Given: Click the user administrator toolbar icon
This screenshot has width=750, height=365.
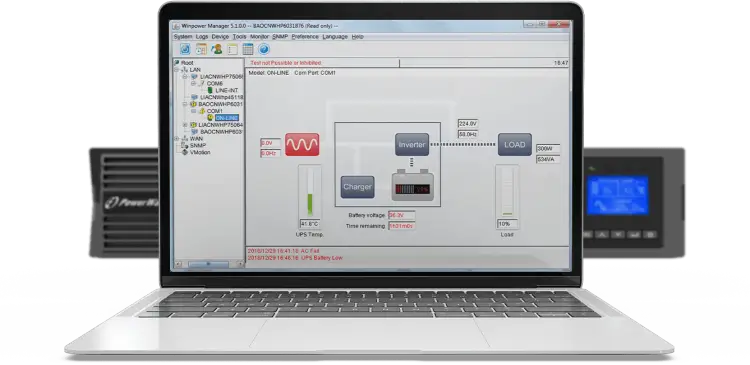Looking at the screenshot, I should tap(217, 49).
